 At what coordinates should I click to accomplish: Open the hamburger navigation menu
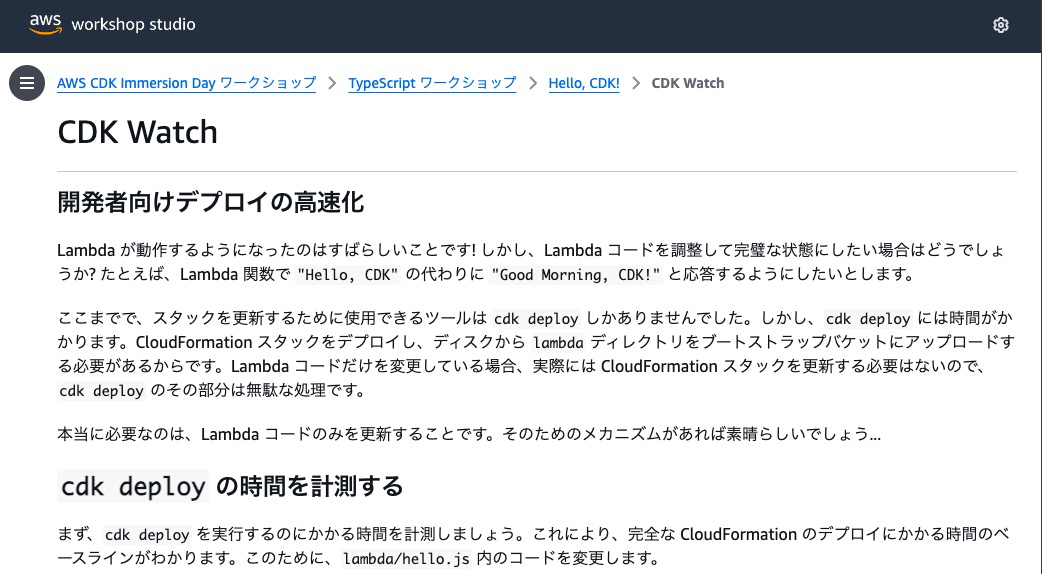click(x=27, y=83)
